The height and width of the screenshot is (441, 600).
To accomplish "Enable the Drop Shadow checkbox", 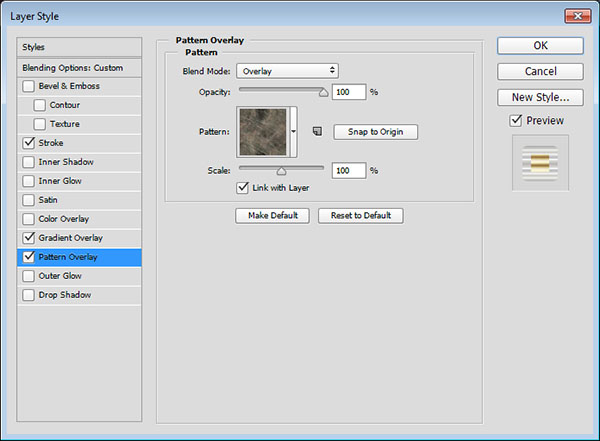I will [28, 295].
